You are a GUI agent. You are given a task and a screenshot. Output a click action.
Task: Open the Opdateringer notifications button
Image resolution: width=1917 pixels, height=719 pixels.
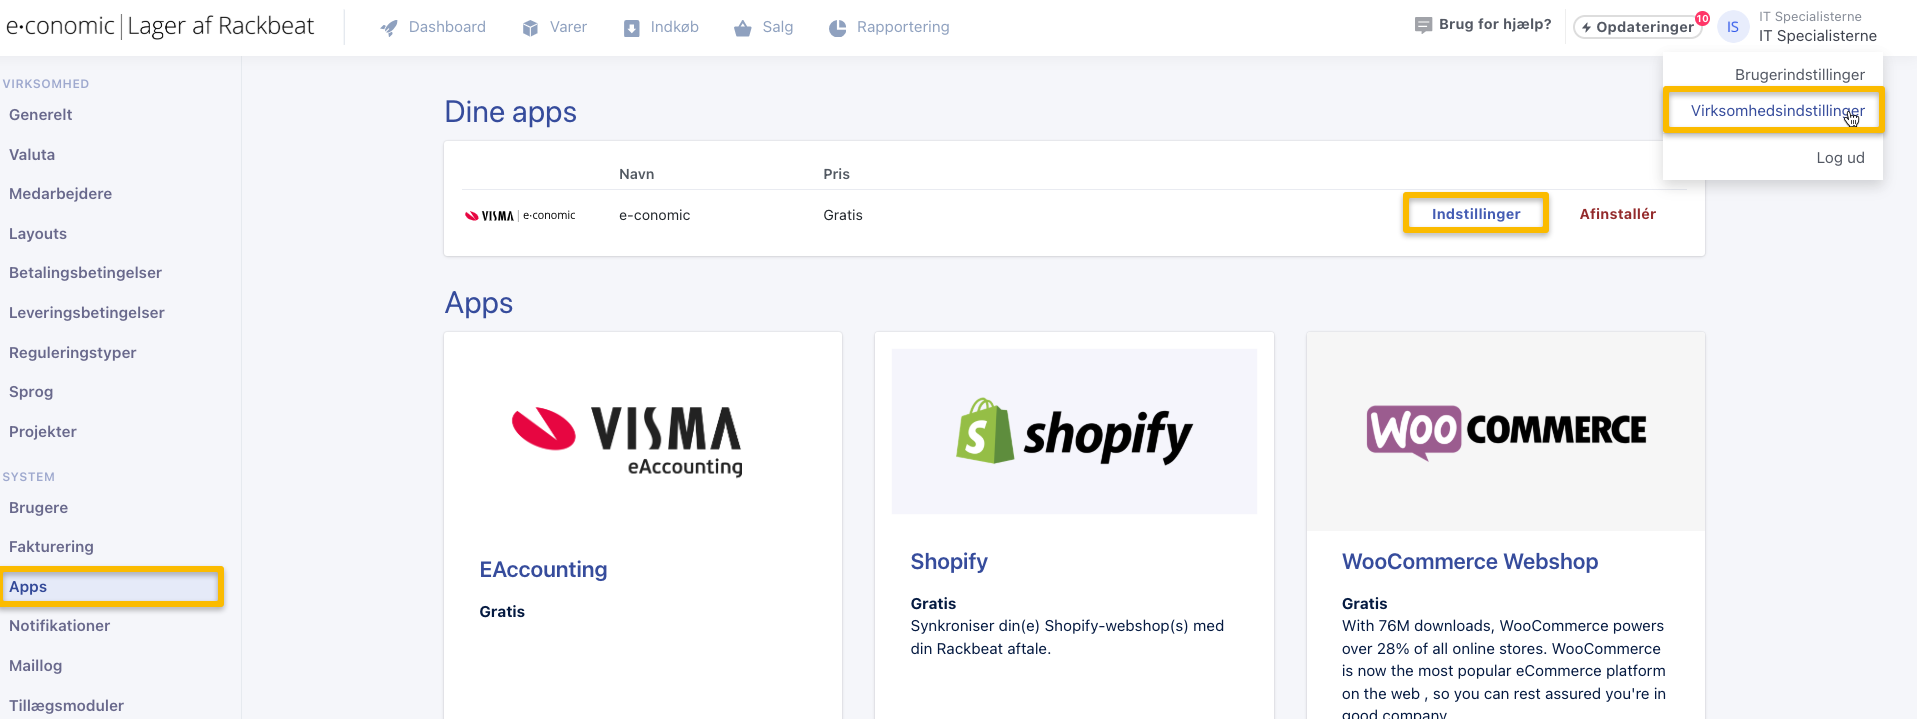coord(1638,27)
